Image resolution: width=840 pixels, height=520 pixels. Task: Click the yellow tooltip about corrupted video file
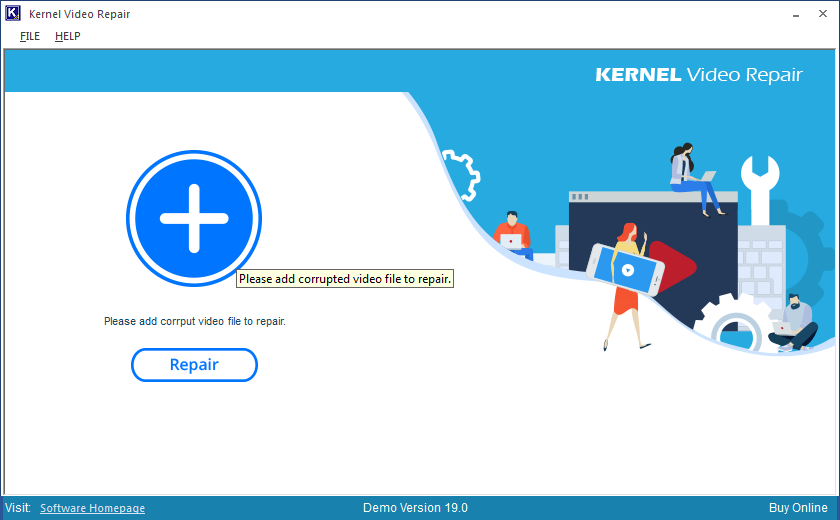[x=345, y=279]
